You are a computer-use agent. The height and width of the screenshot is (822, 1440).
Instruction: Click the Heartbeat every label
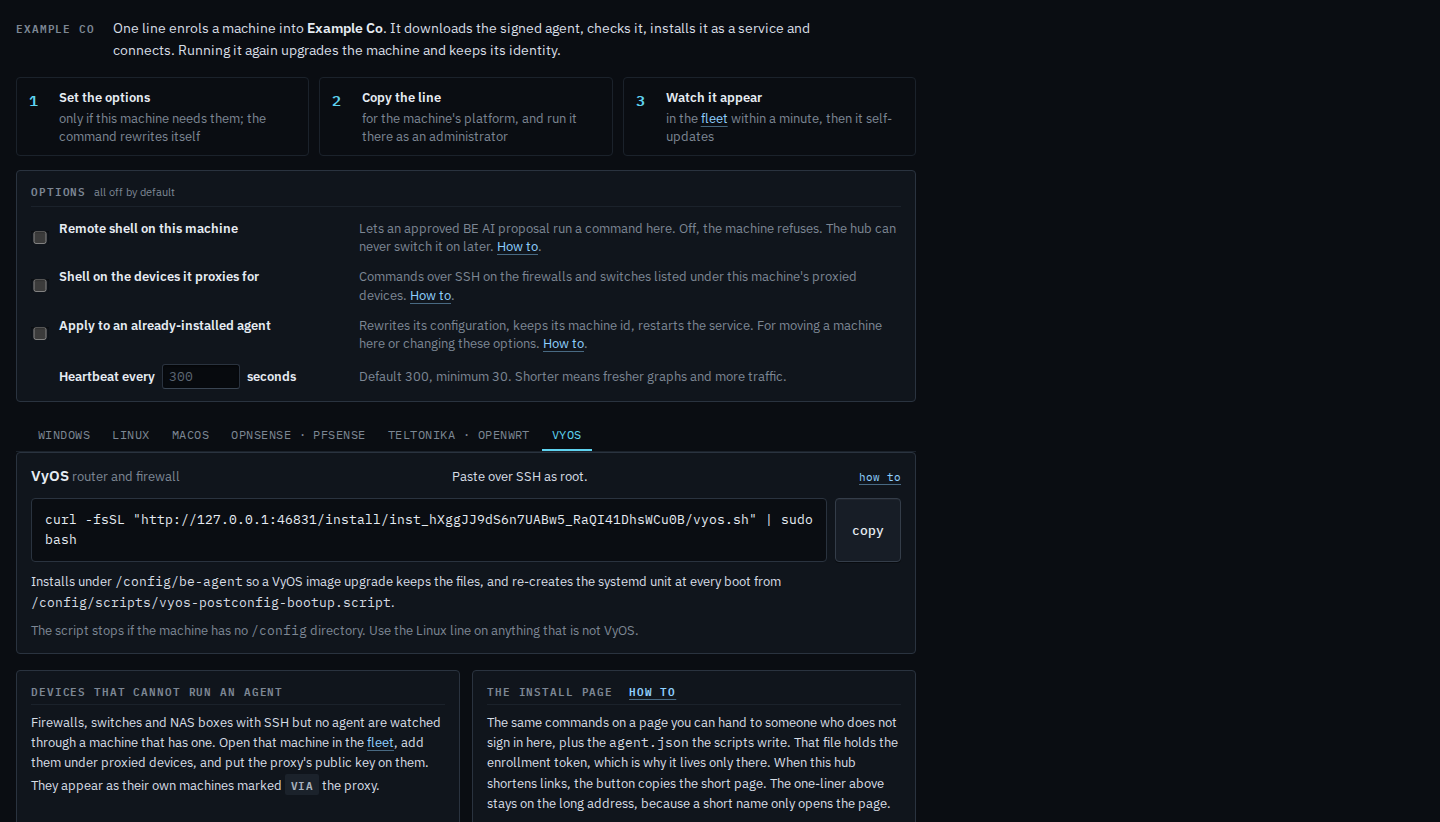click(107, 377)
